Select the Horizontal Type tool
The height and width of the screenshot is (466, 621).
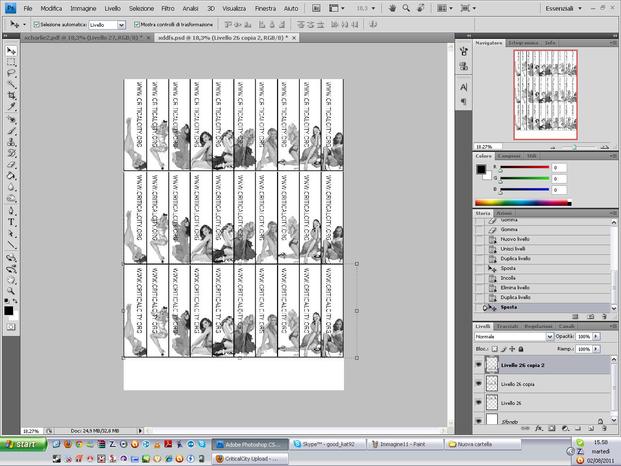11,222
